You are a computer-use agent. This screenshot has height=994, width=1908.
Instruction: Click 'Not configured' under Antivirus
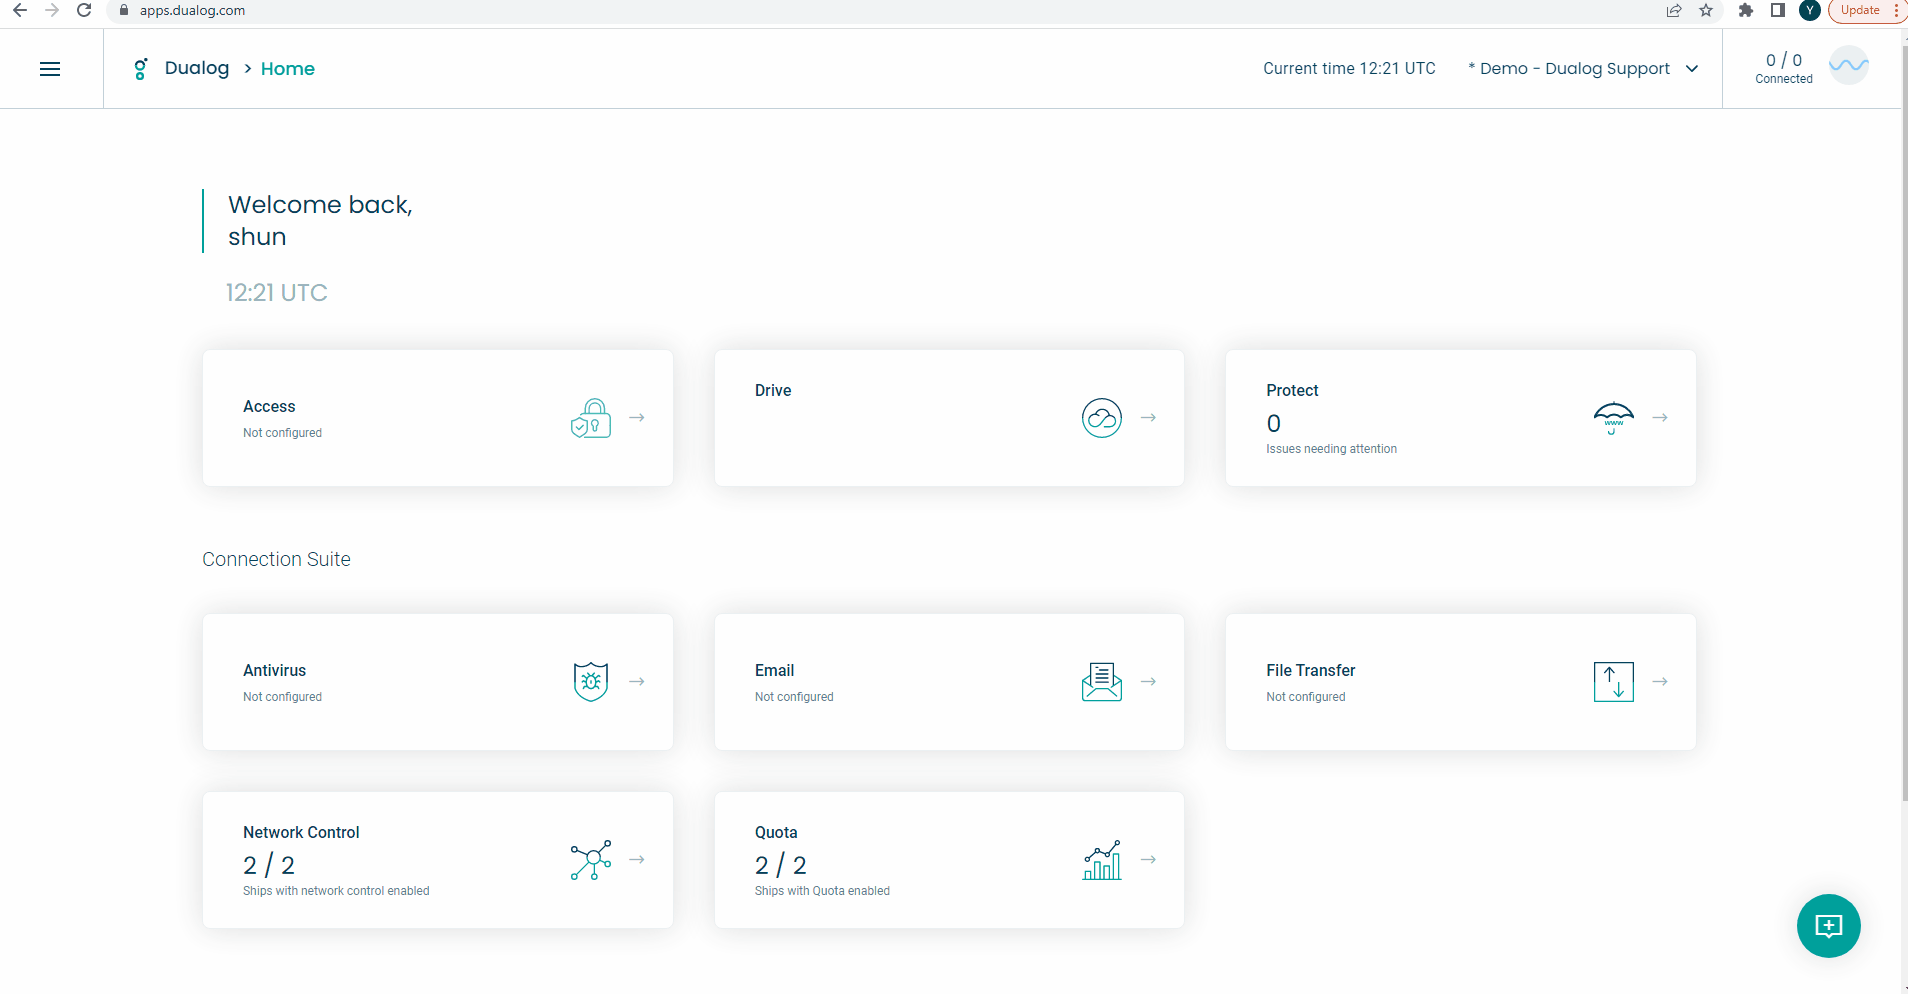click(282, 697)
